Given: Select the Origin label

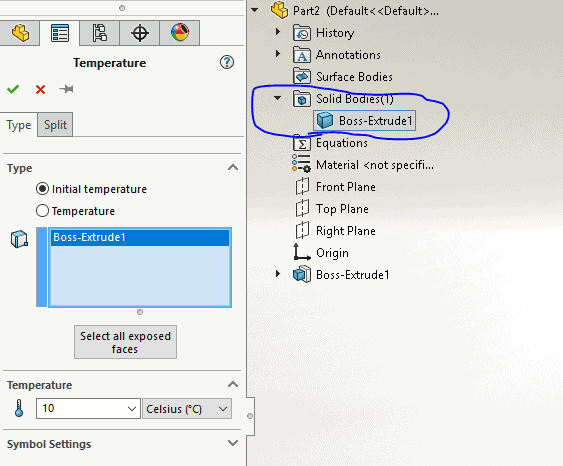Looking at the screenshot, I should [332, 253].
